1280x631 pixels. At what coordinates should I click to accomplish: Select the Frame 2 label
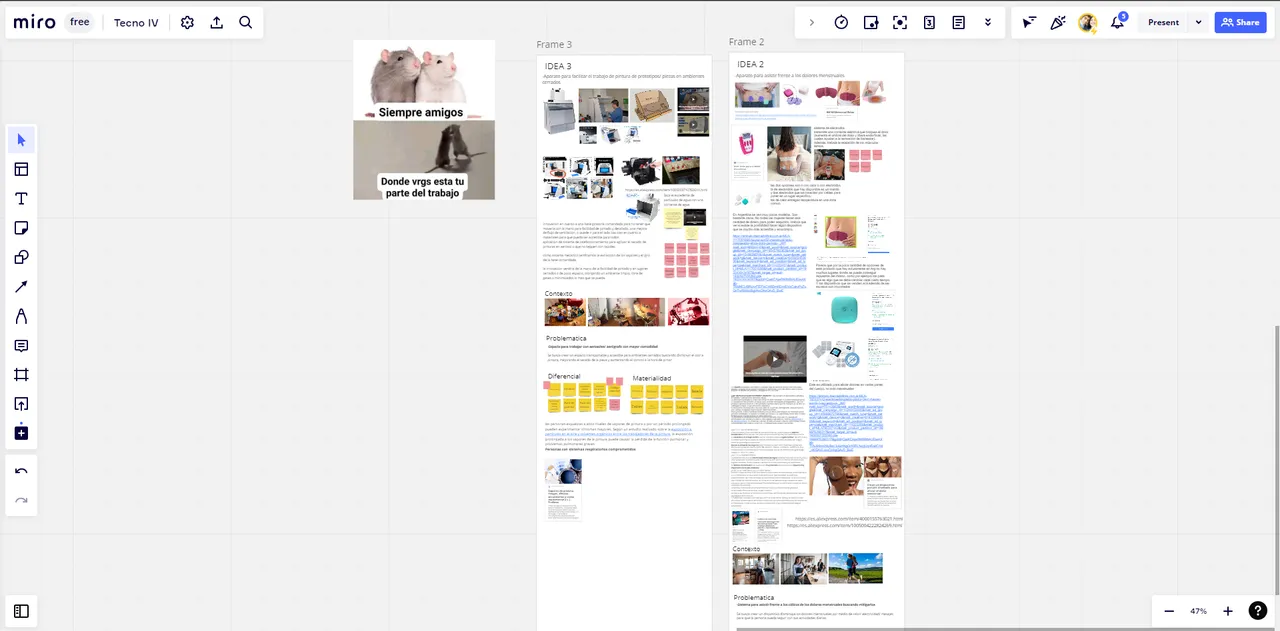(x=747, y=42)
